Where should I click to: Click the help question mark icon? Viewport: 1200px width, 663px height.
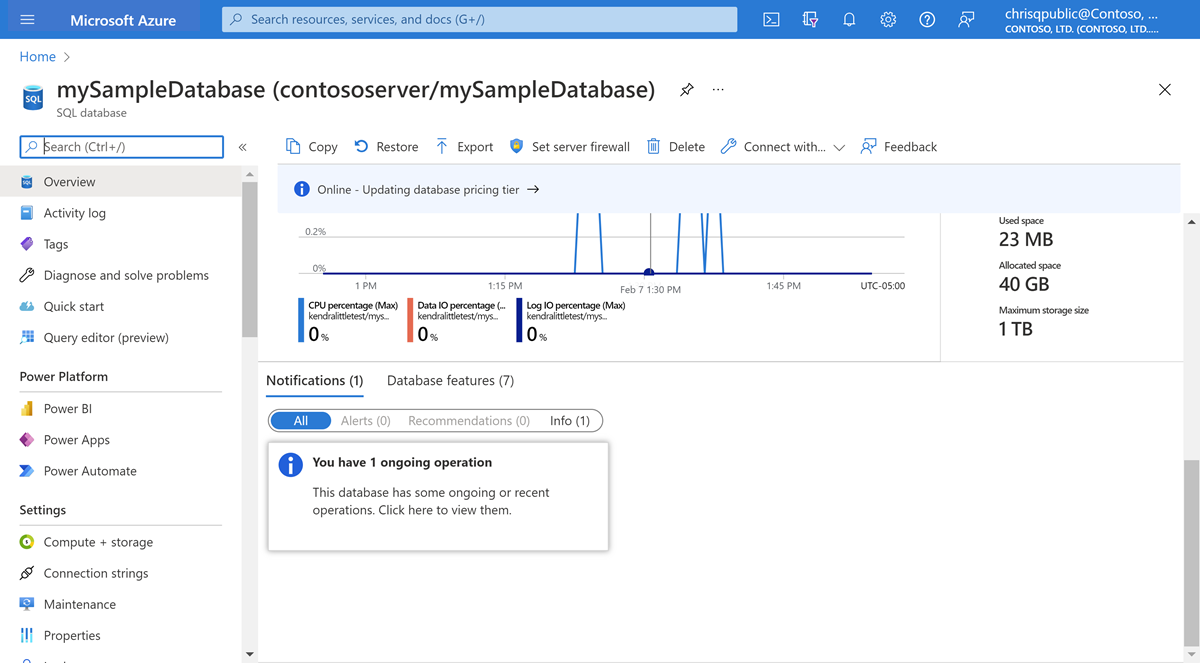[927, 20]
